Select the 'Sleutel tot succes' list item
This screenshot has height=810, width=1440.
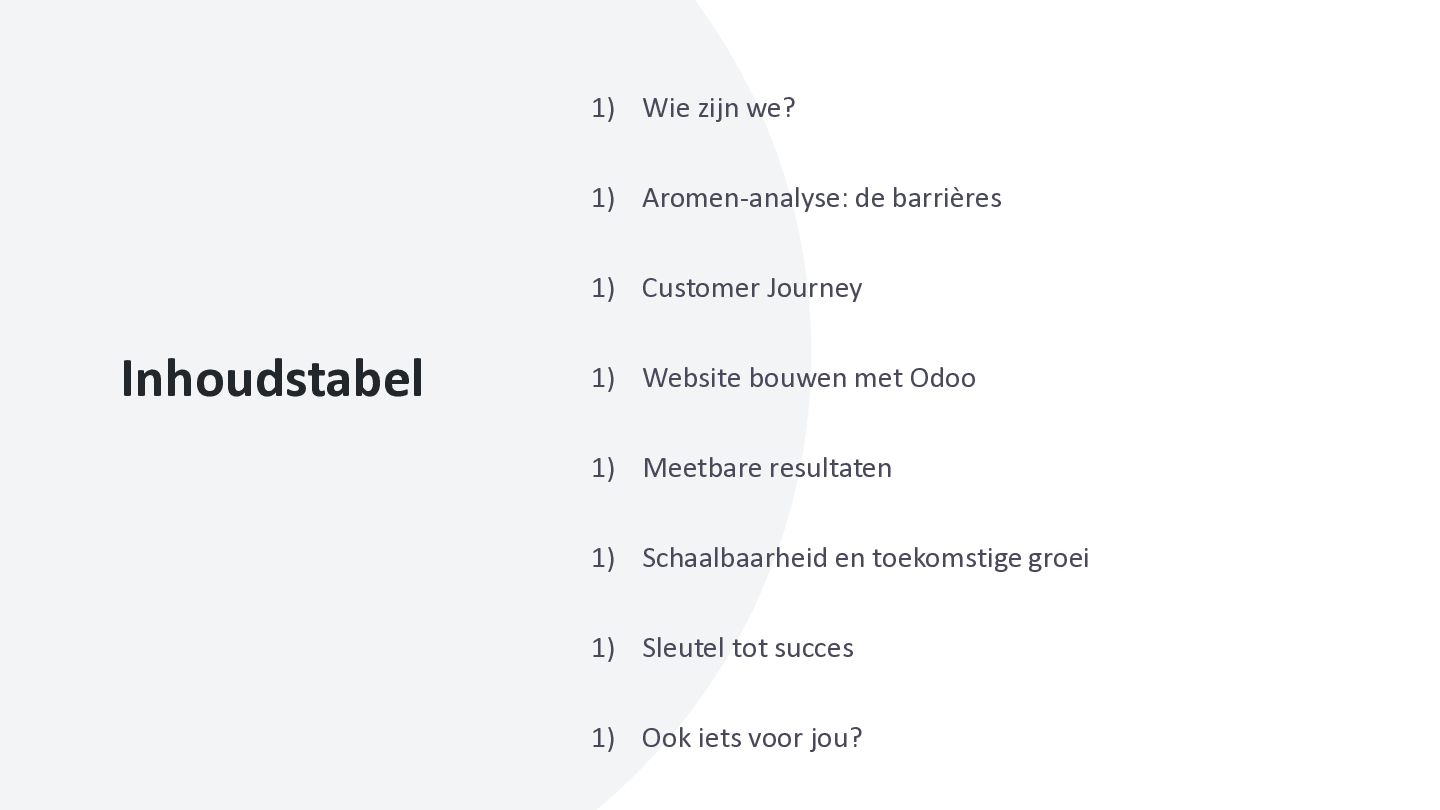point(747,648)
